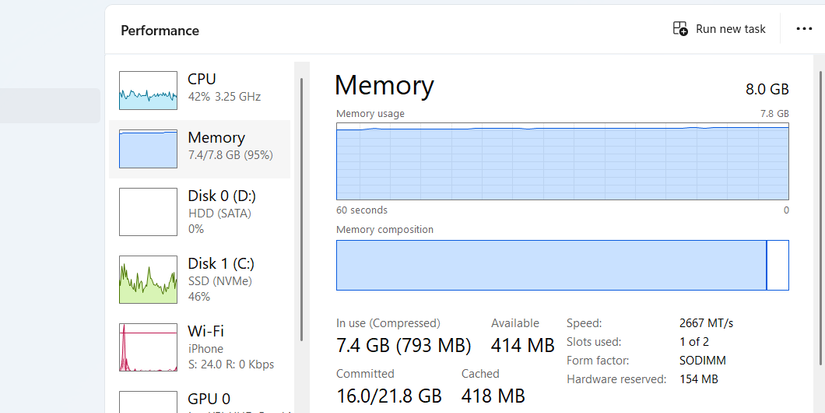Open the three-dot more options menu
Image resolution: width=825 pixels, height=413 pixels.
(x=804, y=29)
